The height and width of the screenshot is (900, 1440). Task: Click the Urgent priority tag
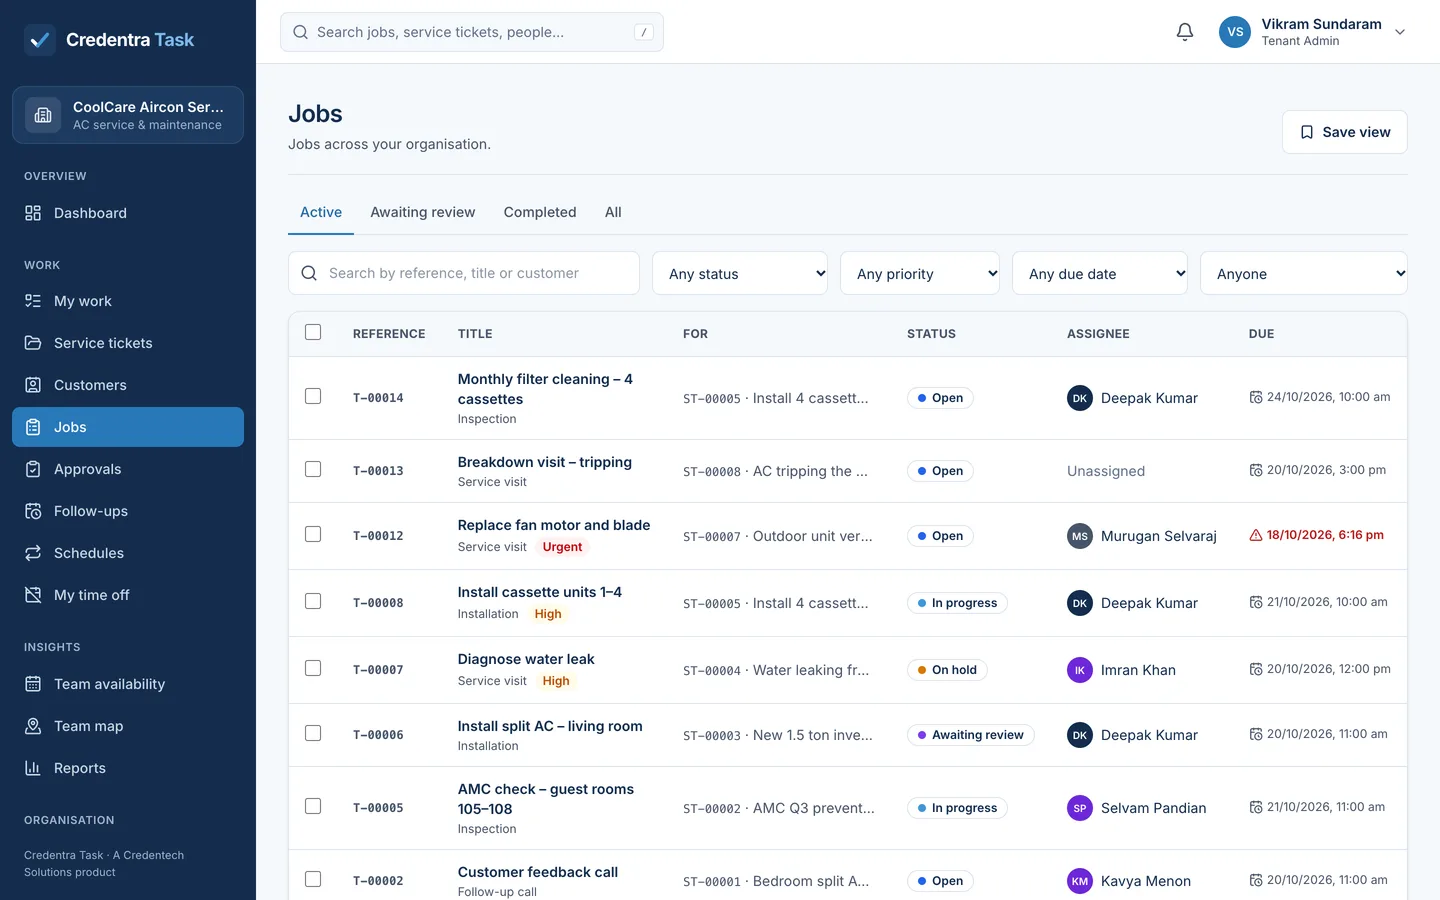pos(562,547)
